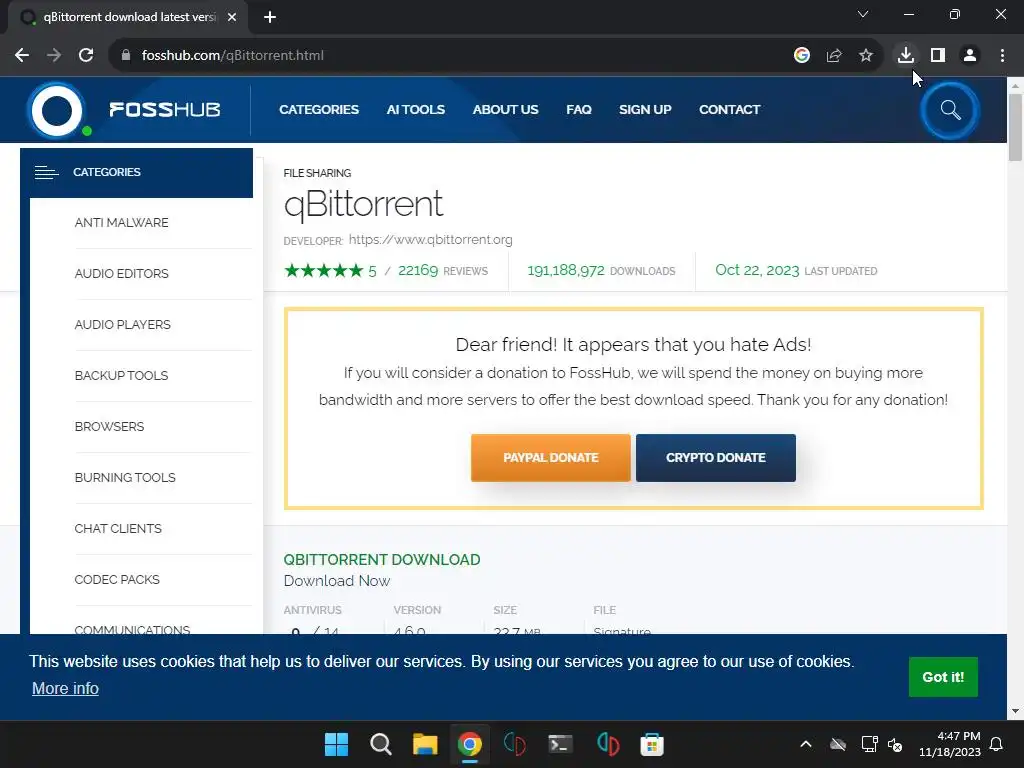Share this page via share icon
This screenshot has height=768, width=1024.
(834, 56)
